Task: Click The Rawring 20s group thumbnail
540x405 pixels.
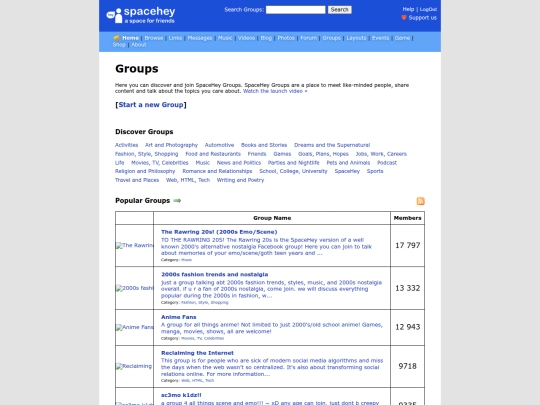Action: coord(134,245)
